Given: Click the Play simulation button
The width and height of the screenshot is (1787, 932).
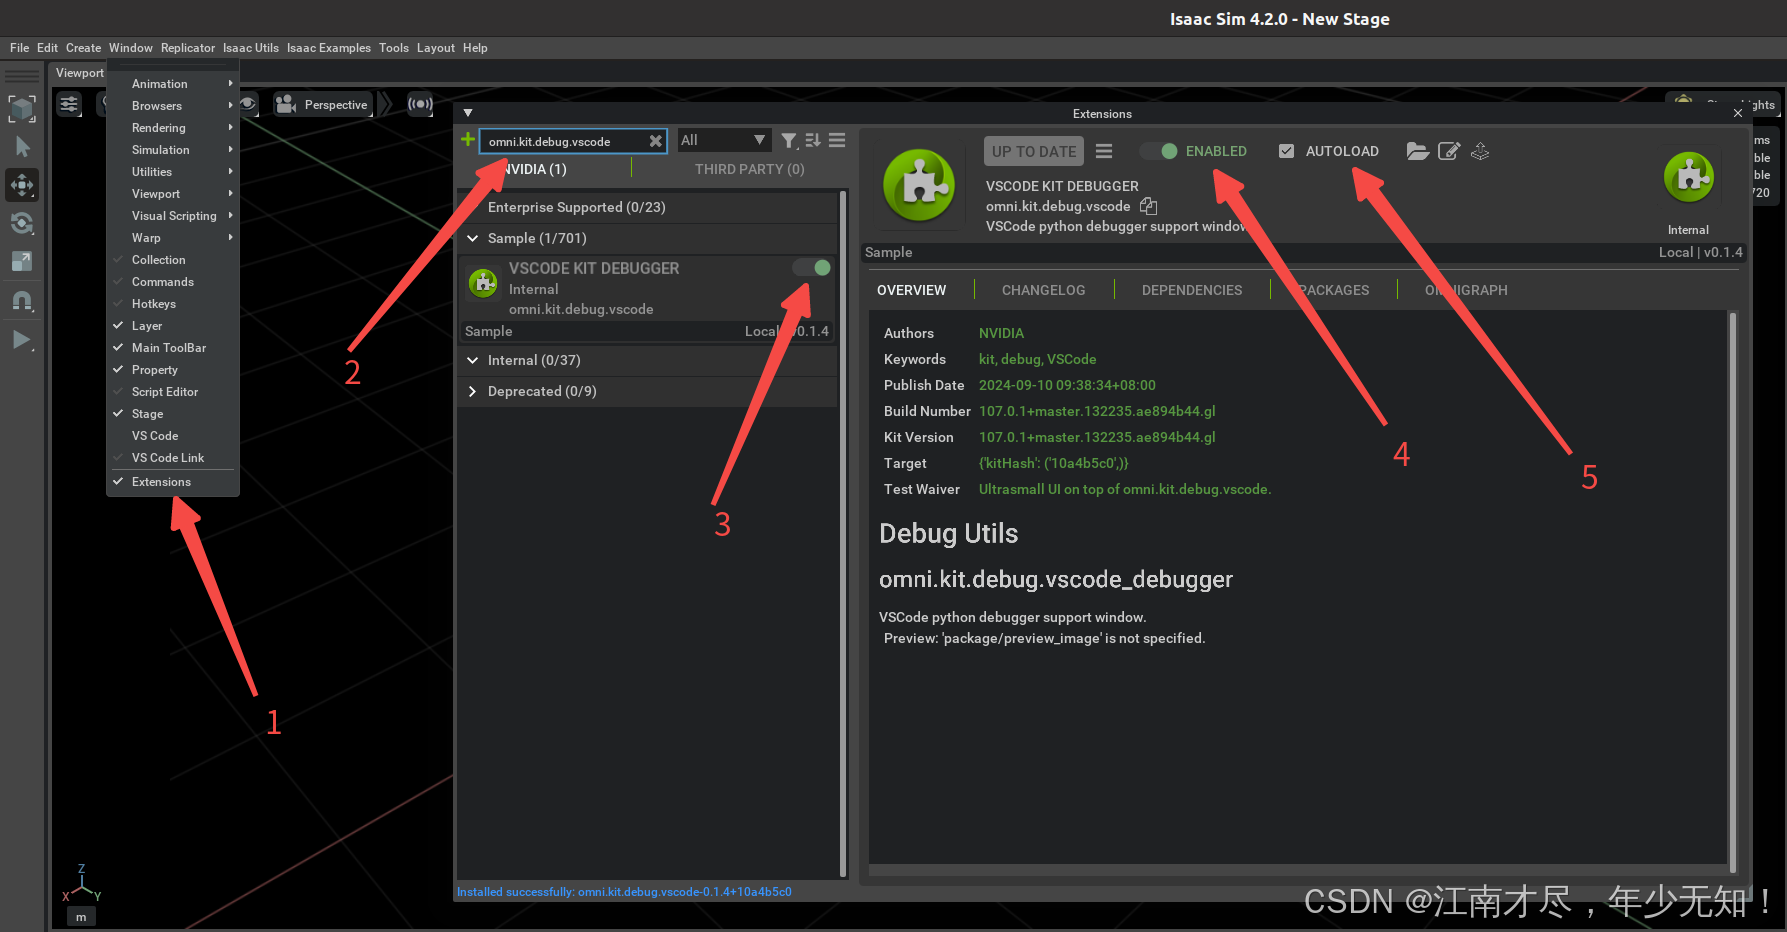Looking at the screenshot, I should click(x=22, y=340).
